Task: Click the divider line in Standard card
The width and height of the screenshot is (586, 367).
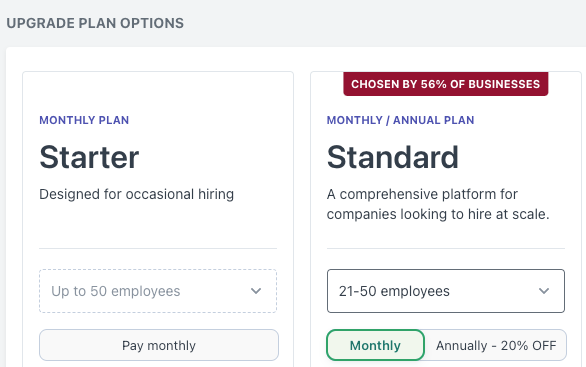Action: click(446, 248)
